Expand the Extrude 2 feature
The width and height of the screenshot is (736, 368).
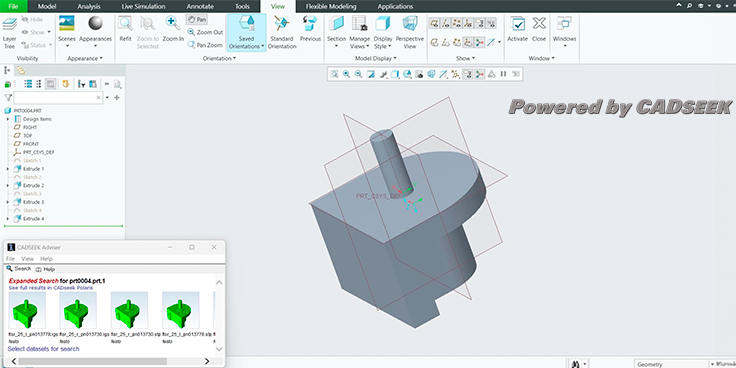pyautogui.click(x=8, y=185)
